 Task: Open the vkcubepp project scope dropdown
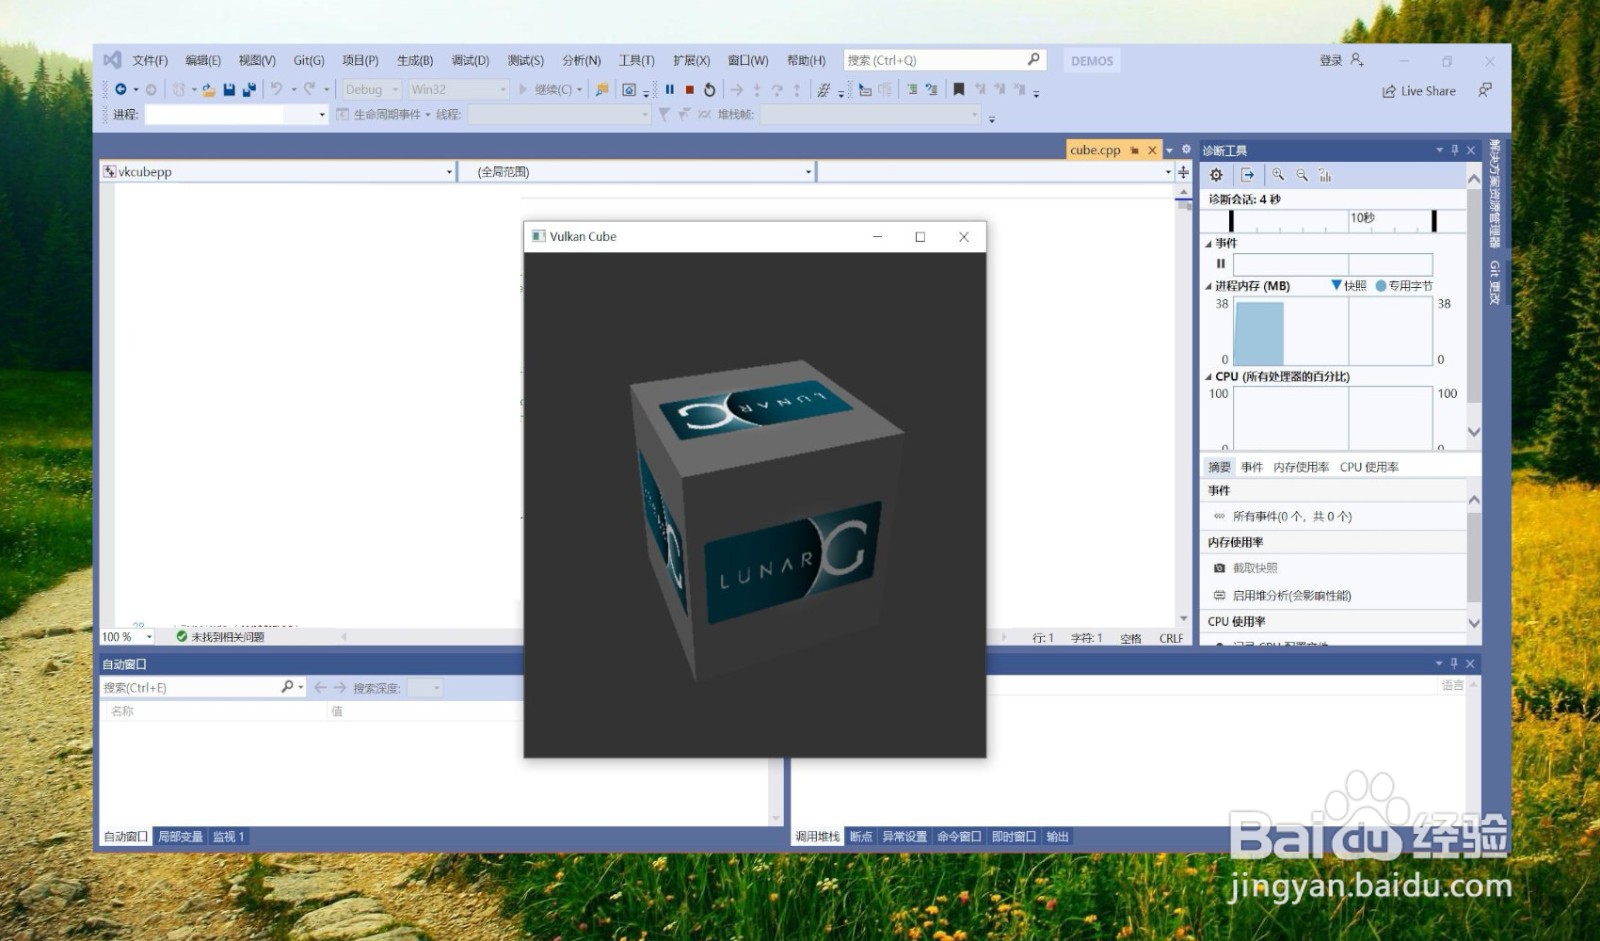pos(278,172)
